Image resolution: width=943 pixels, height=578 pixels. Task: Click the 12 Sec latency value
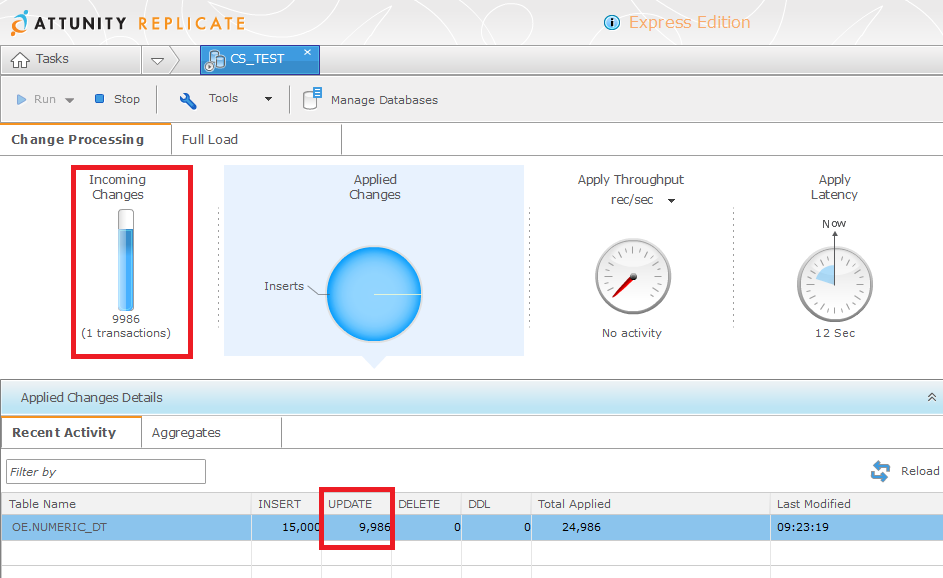(x=835, y=333)
